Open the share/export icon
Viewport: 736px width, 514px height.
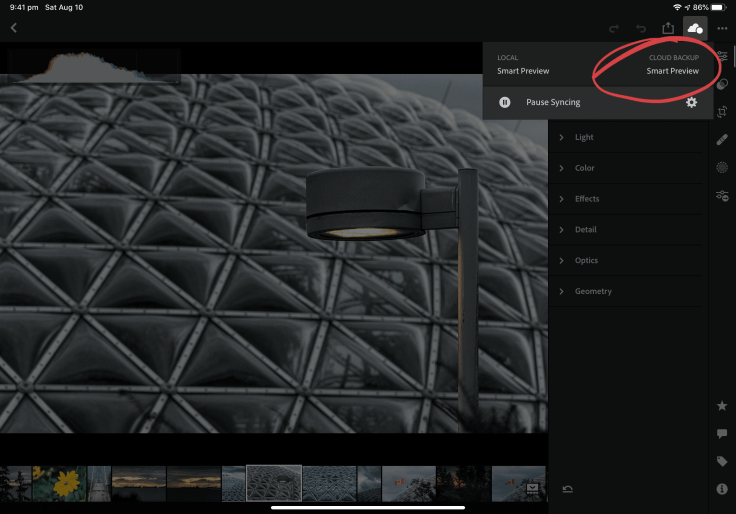pos(668,28)
